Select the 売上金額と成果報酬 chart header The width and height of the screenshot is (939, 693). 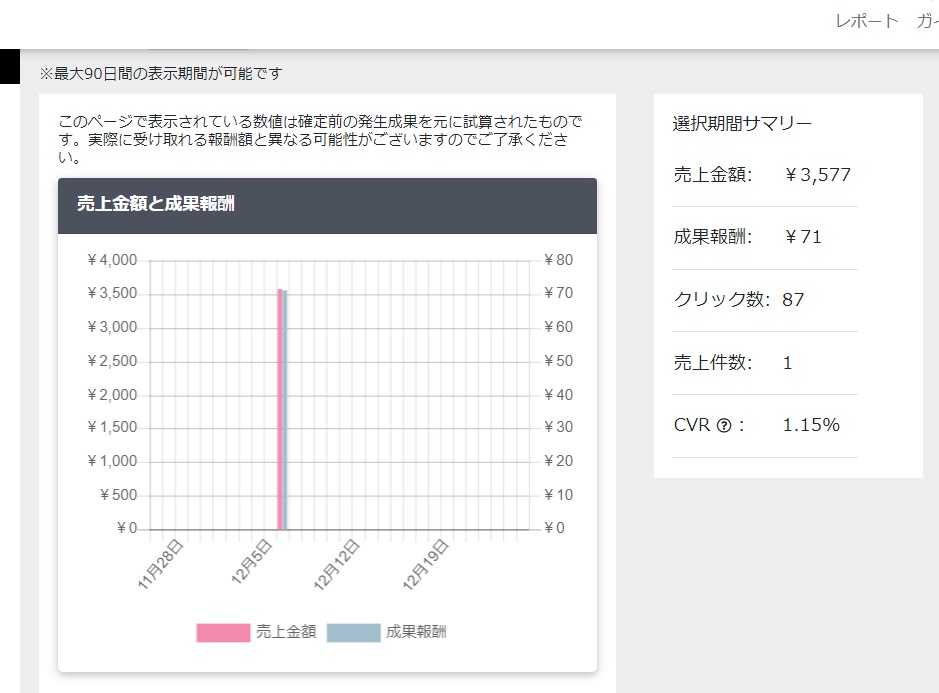tap(327, 205)
